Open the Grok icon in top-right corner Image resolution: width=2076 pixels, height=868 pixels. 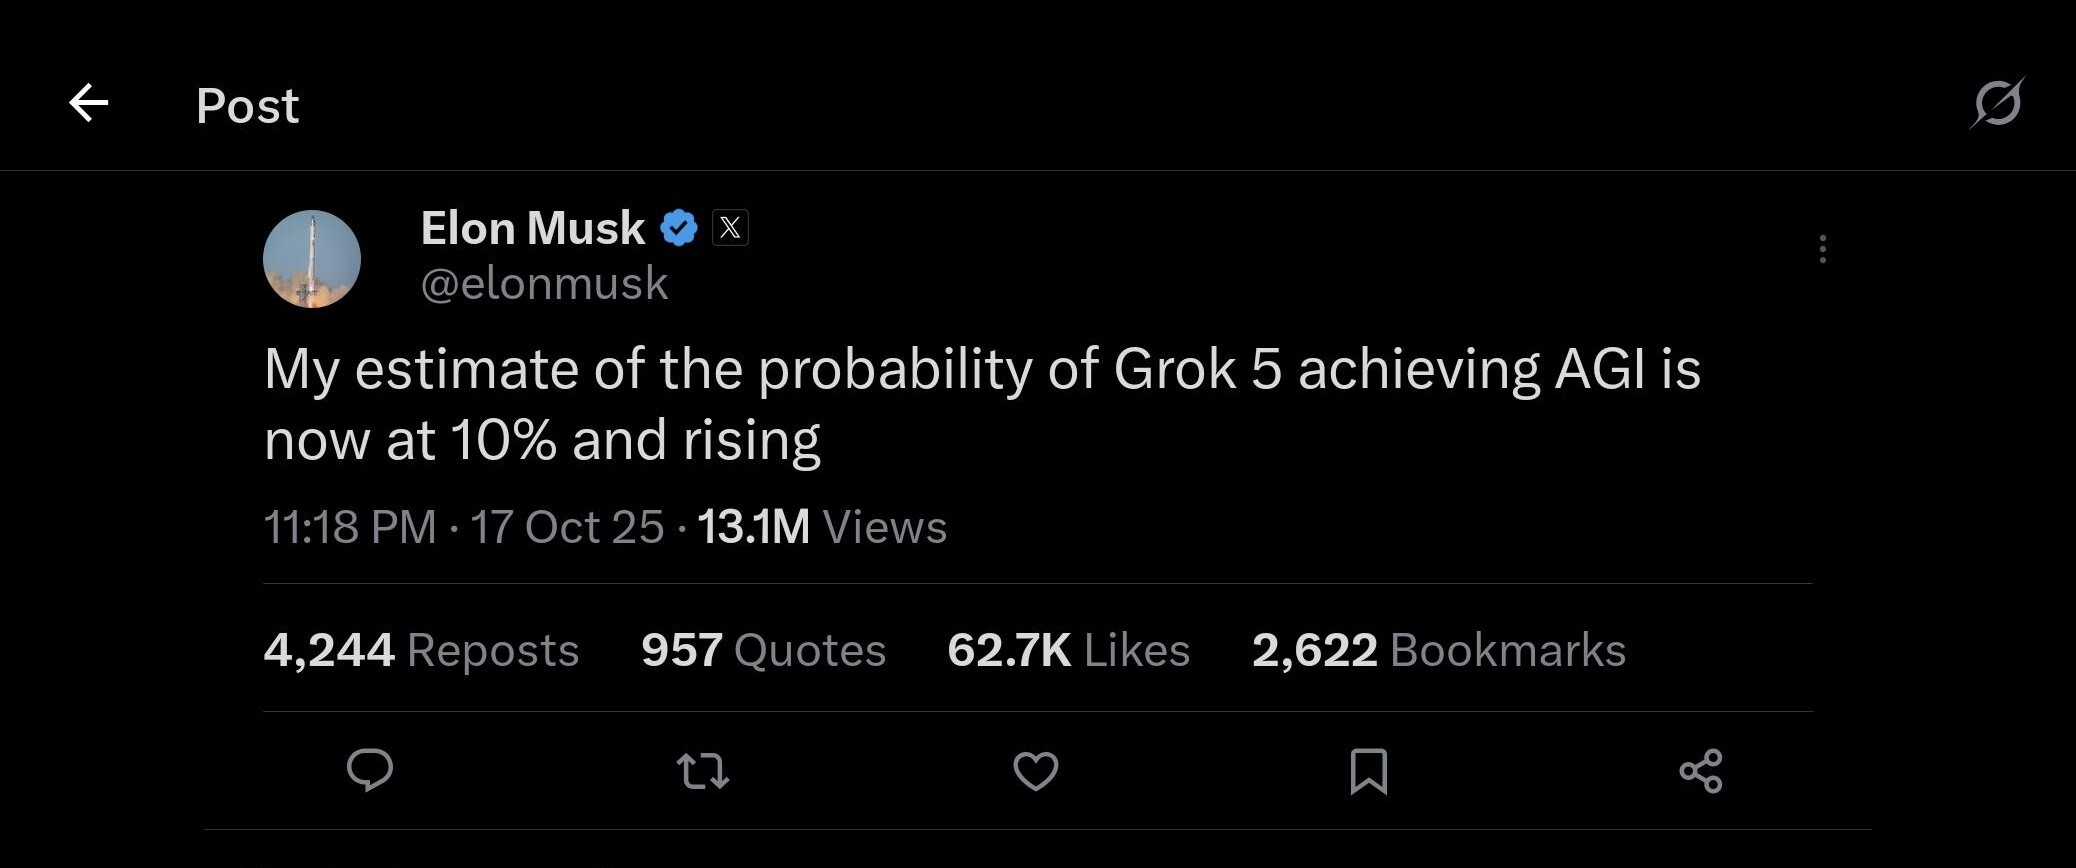pyautogui.click(x=1997, y=103)
